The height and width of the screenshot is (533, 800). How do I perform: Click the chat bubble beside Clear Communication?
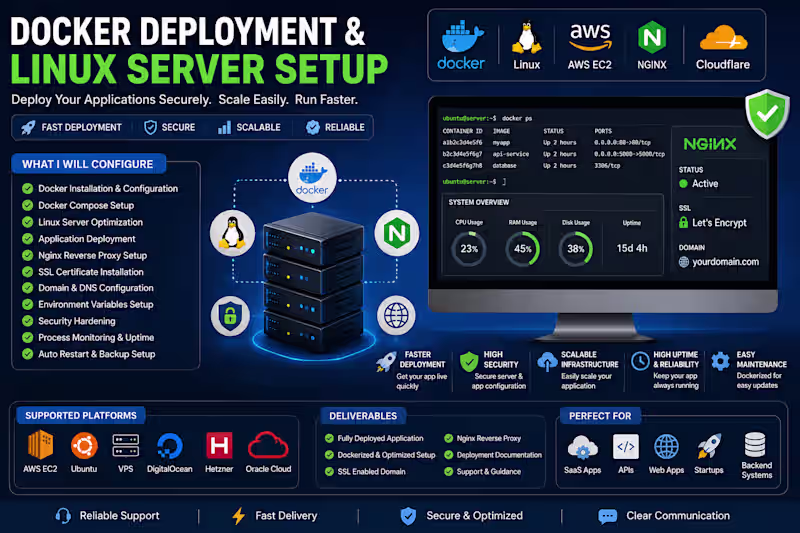607,516
